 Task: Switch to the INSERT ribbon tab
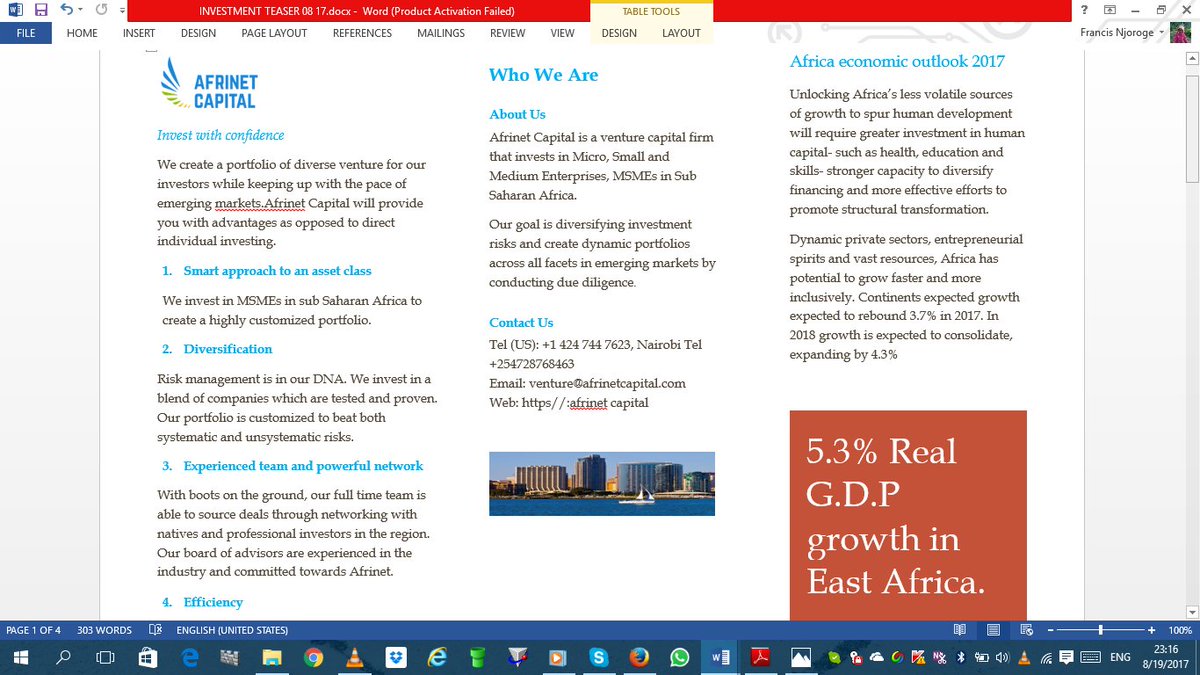[139, 33]
